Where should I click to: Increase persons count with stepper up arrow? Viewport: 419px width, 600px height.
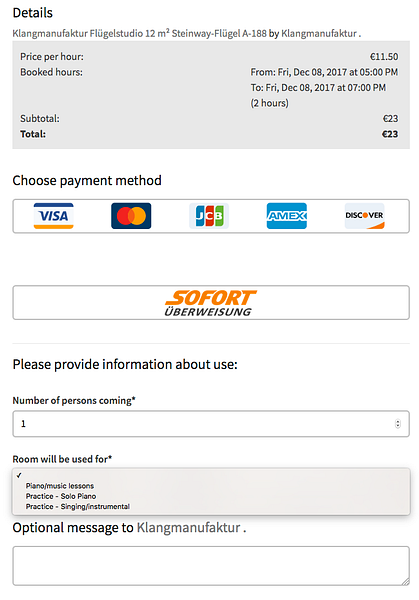(x=398, y=422)
